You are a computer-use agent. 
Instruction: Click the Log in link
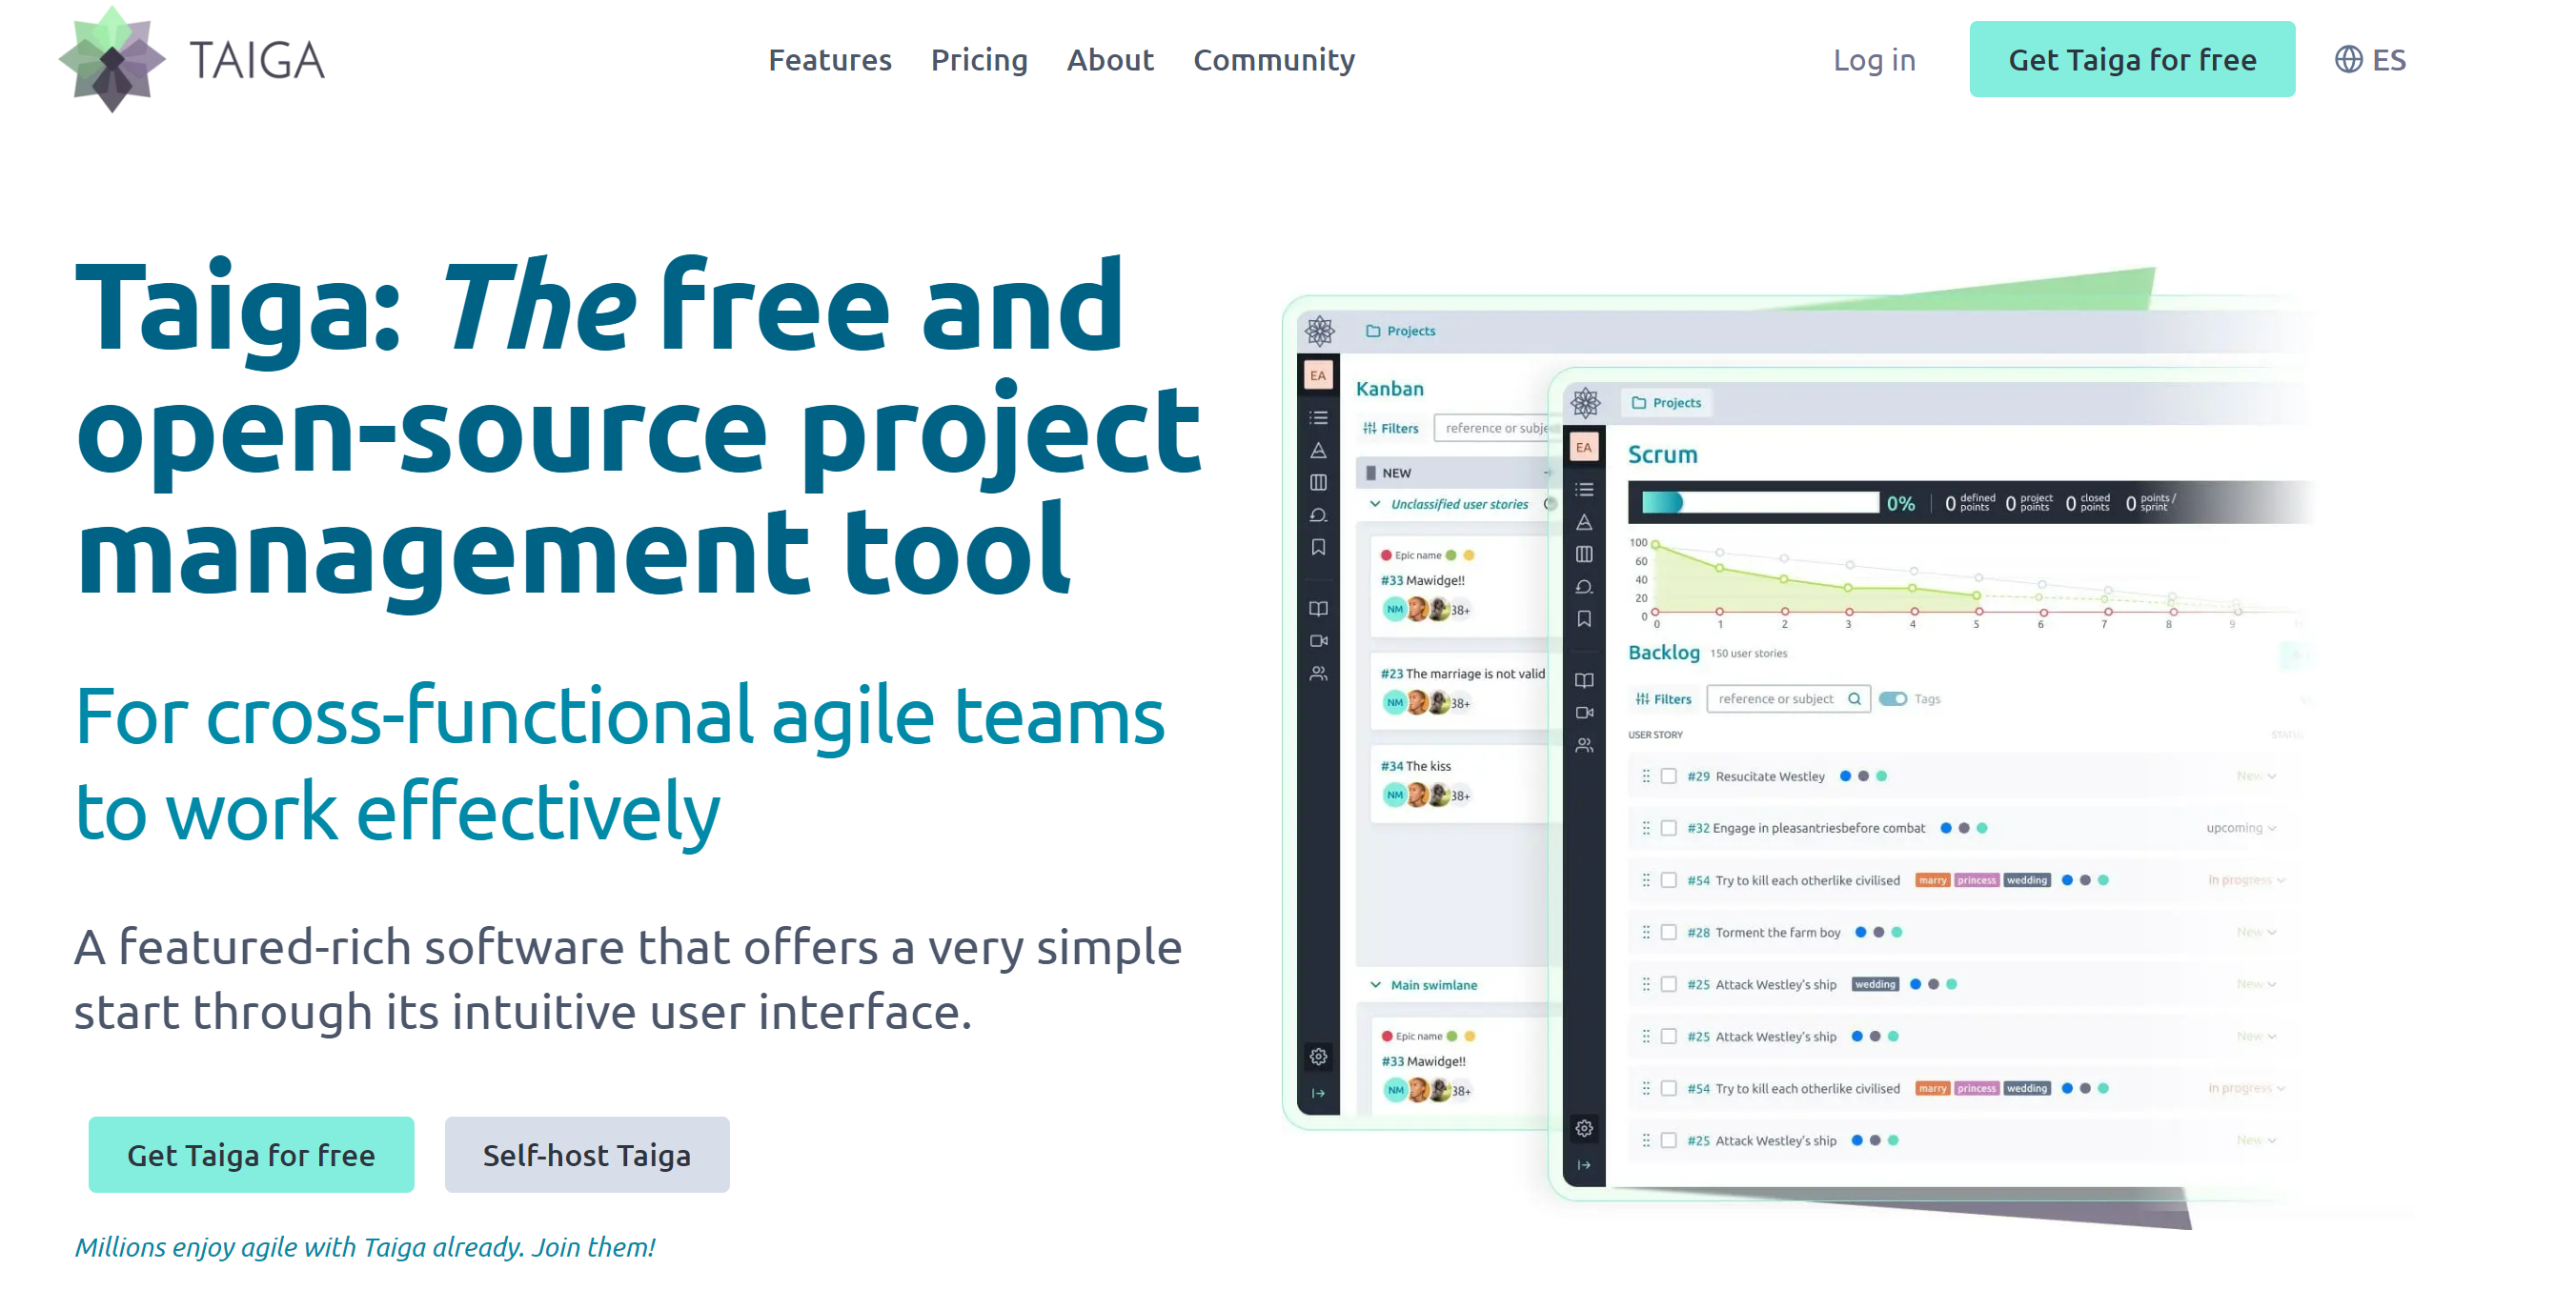click(1875, 60)
